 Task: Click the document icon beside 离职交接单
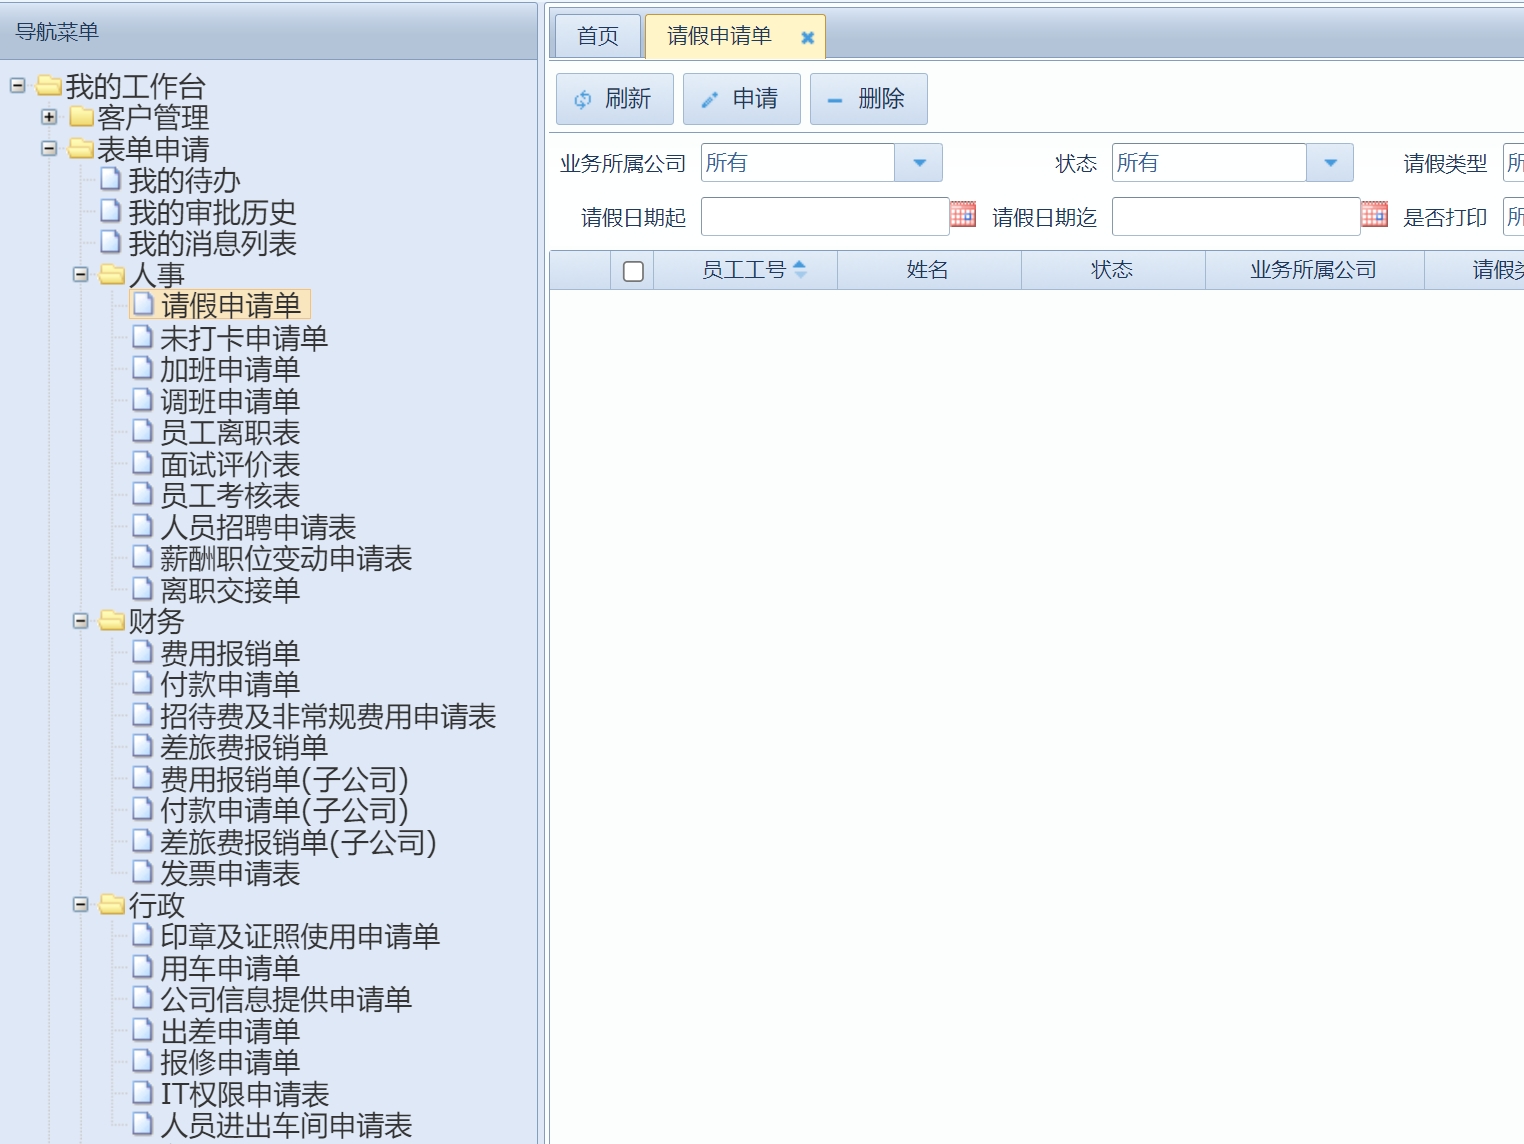(x=143, y=589)
